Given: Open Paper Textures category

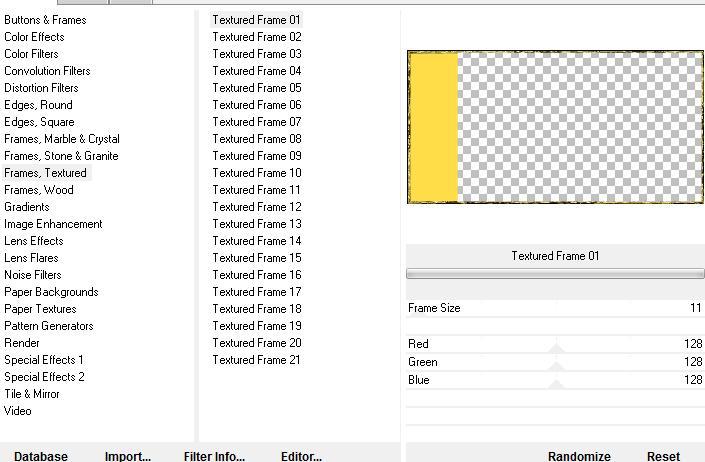Looking at the screenshot, I should [x=40, y=309].
